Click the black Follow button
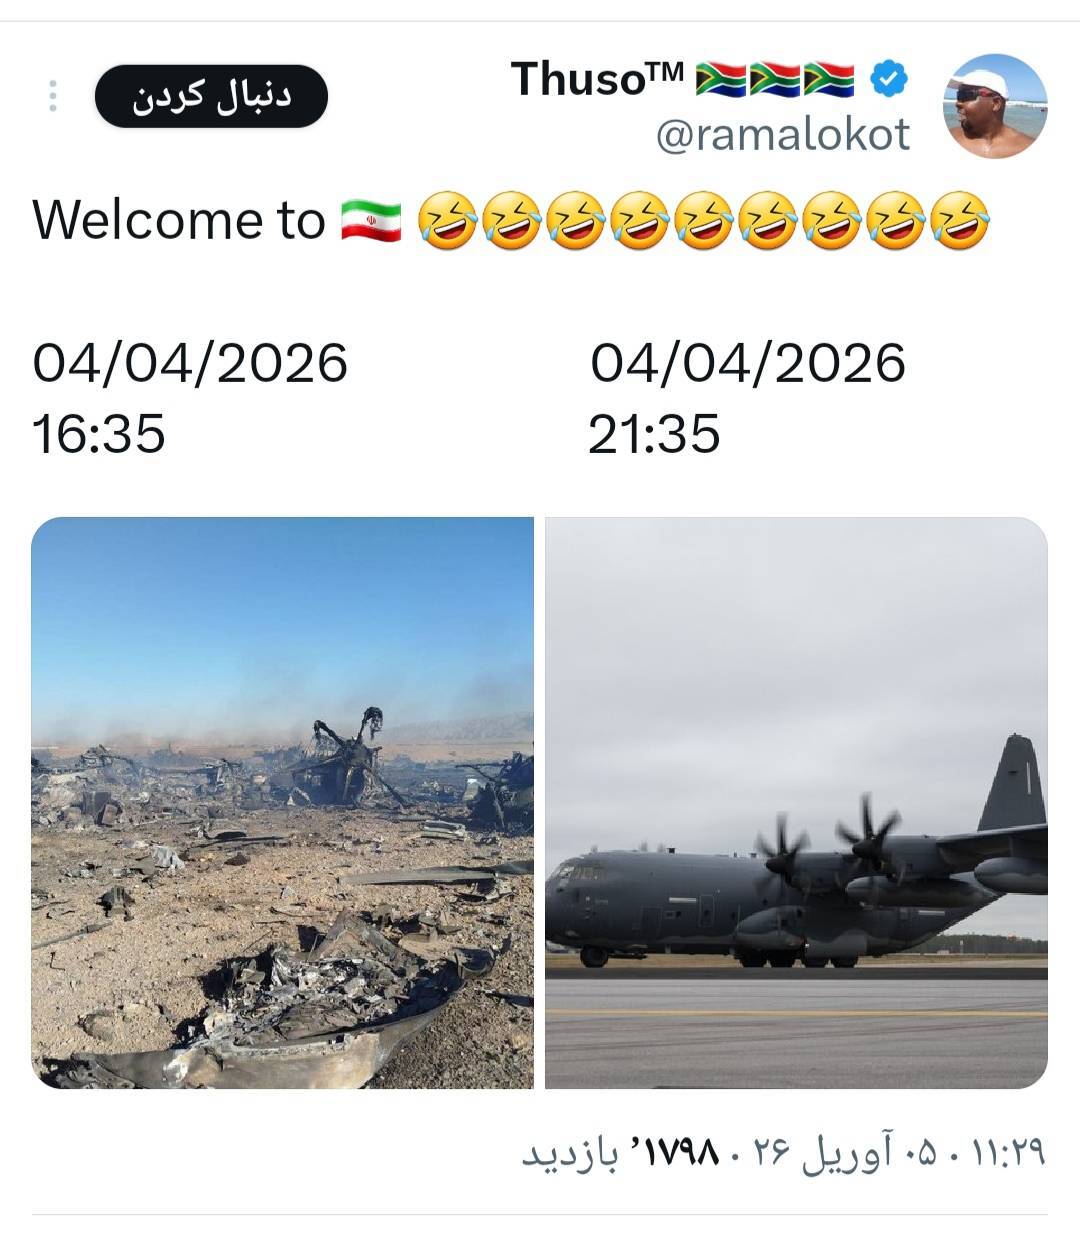 click(x=211, y=96)
